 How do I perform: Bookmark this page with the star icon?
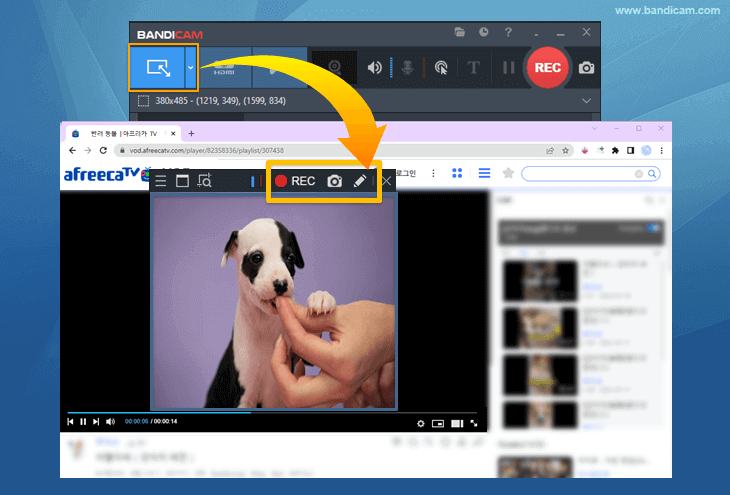coord(565,150)
